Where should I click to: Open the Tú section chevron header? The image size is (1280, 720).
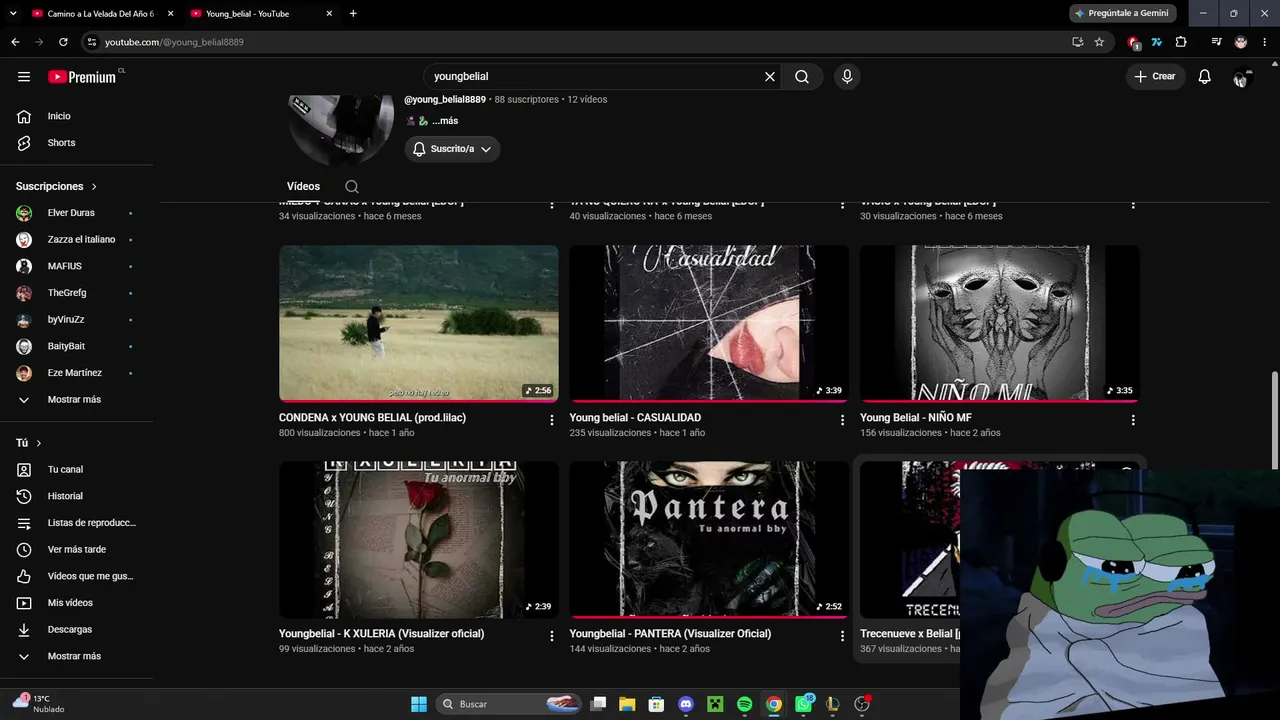tap(29, 443)
